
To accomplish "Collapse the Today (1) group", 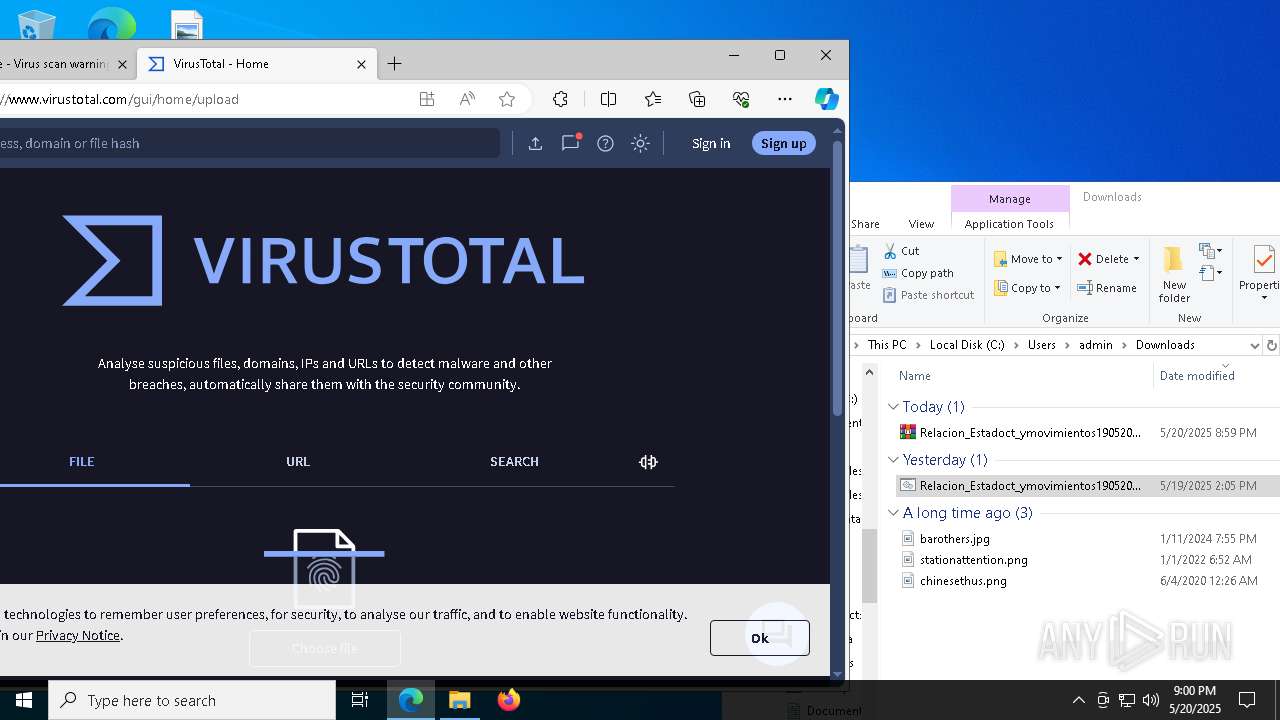I will pos(893,407).
